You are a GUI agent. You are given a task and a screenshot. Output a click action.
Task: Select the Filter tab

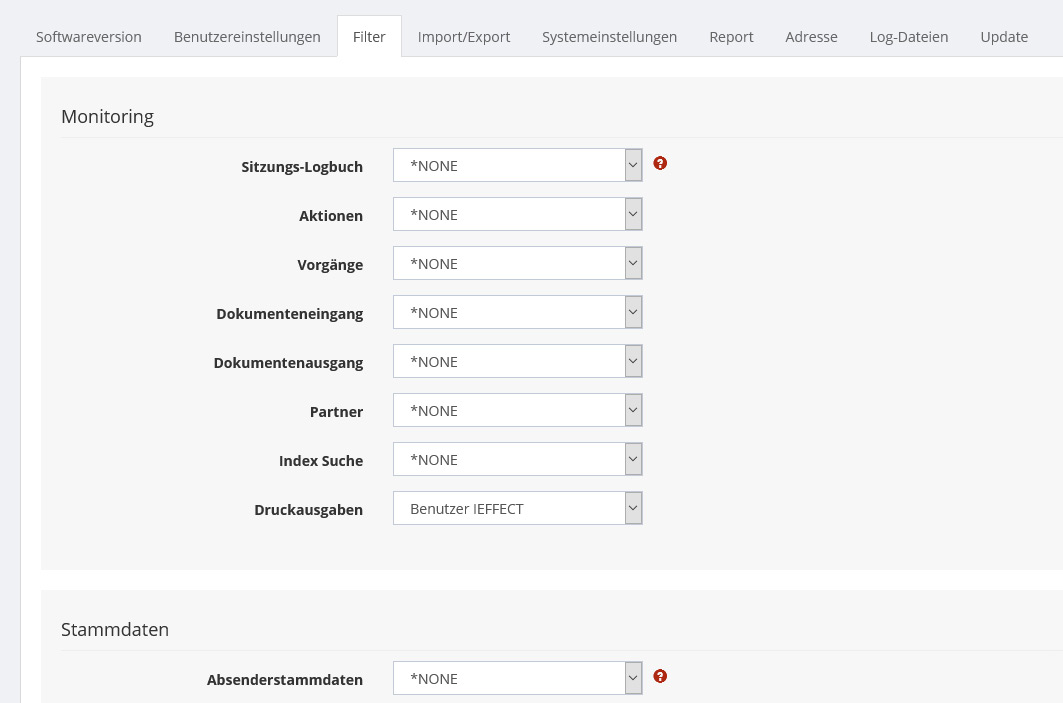[369, 37]
